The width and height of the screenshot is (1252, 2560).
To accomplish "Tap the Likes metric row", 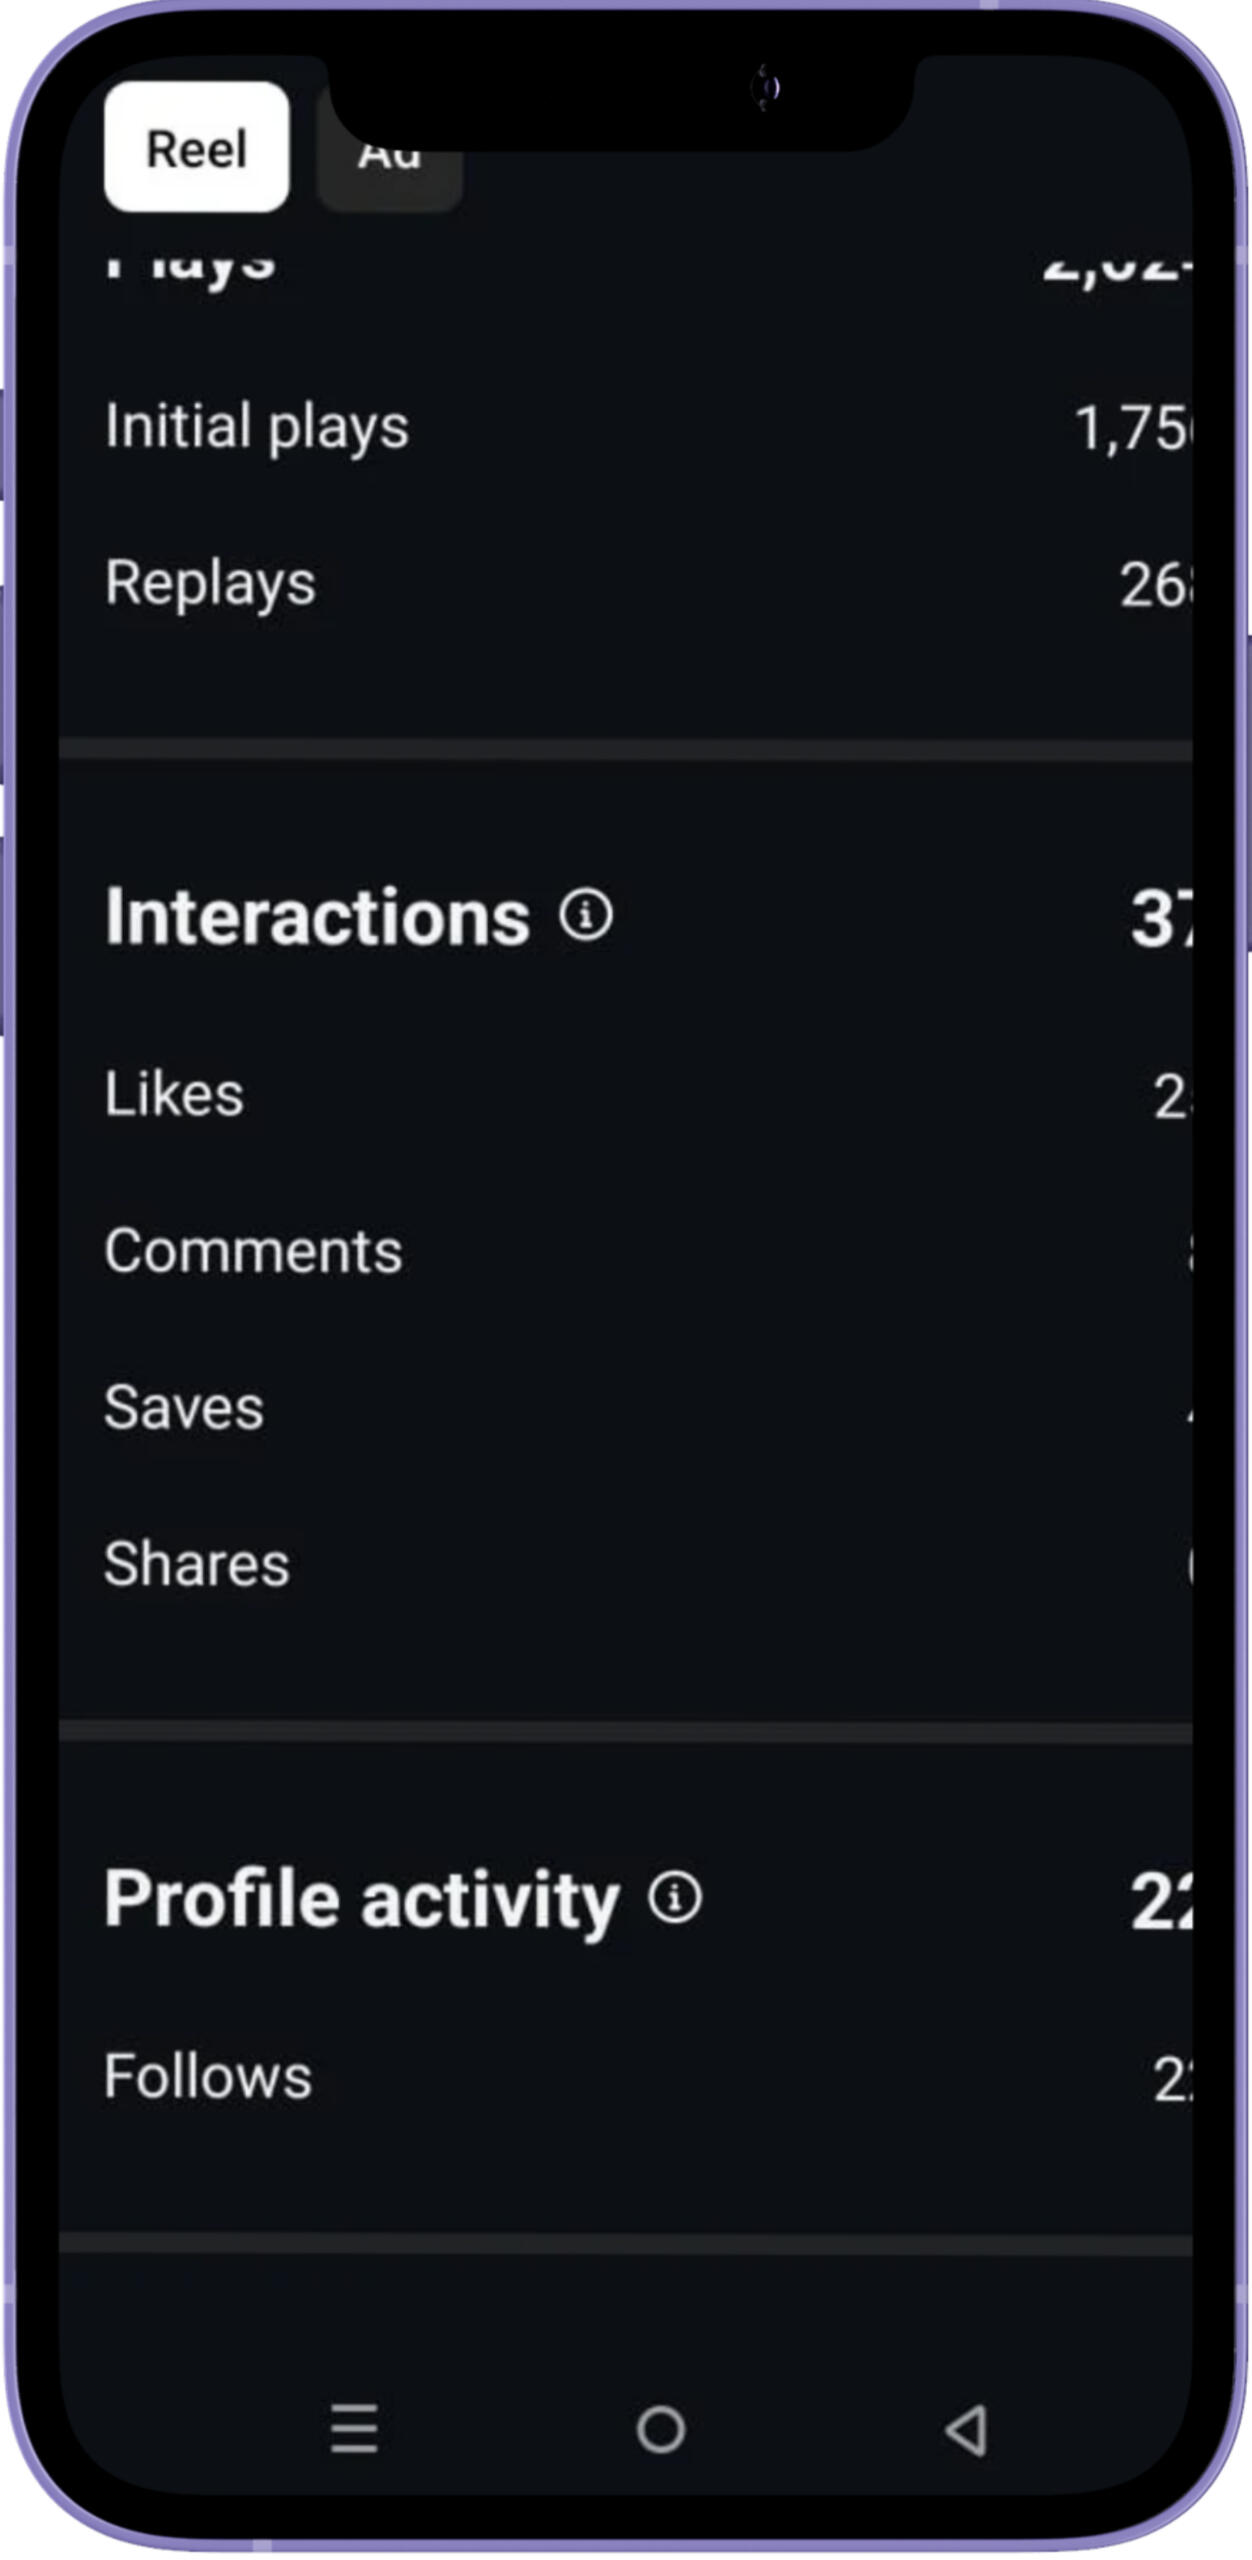I will (626, 1094).
